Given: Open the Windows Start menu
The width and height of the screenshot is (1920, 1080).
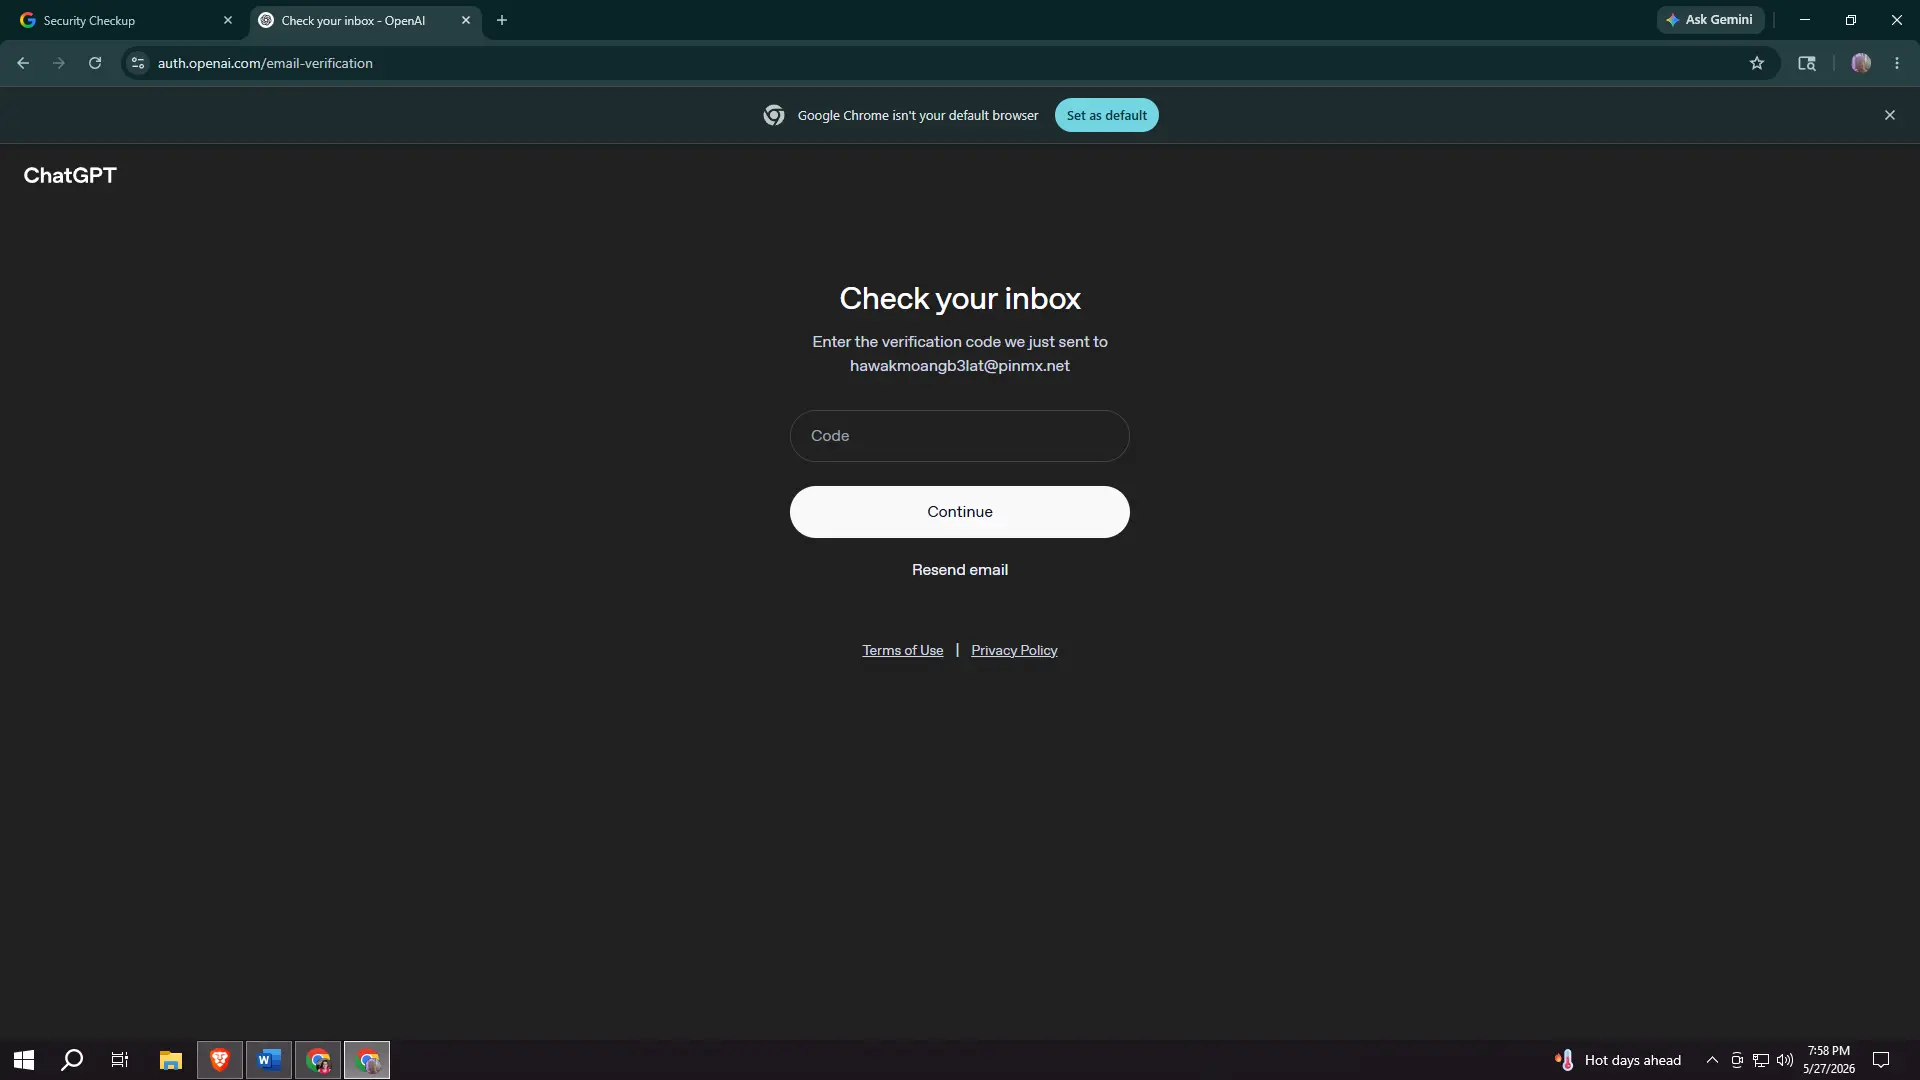Looking at the screenshot, I should click(x=24, y=1060).
